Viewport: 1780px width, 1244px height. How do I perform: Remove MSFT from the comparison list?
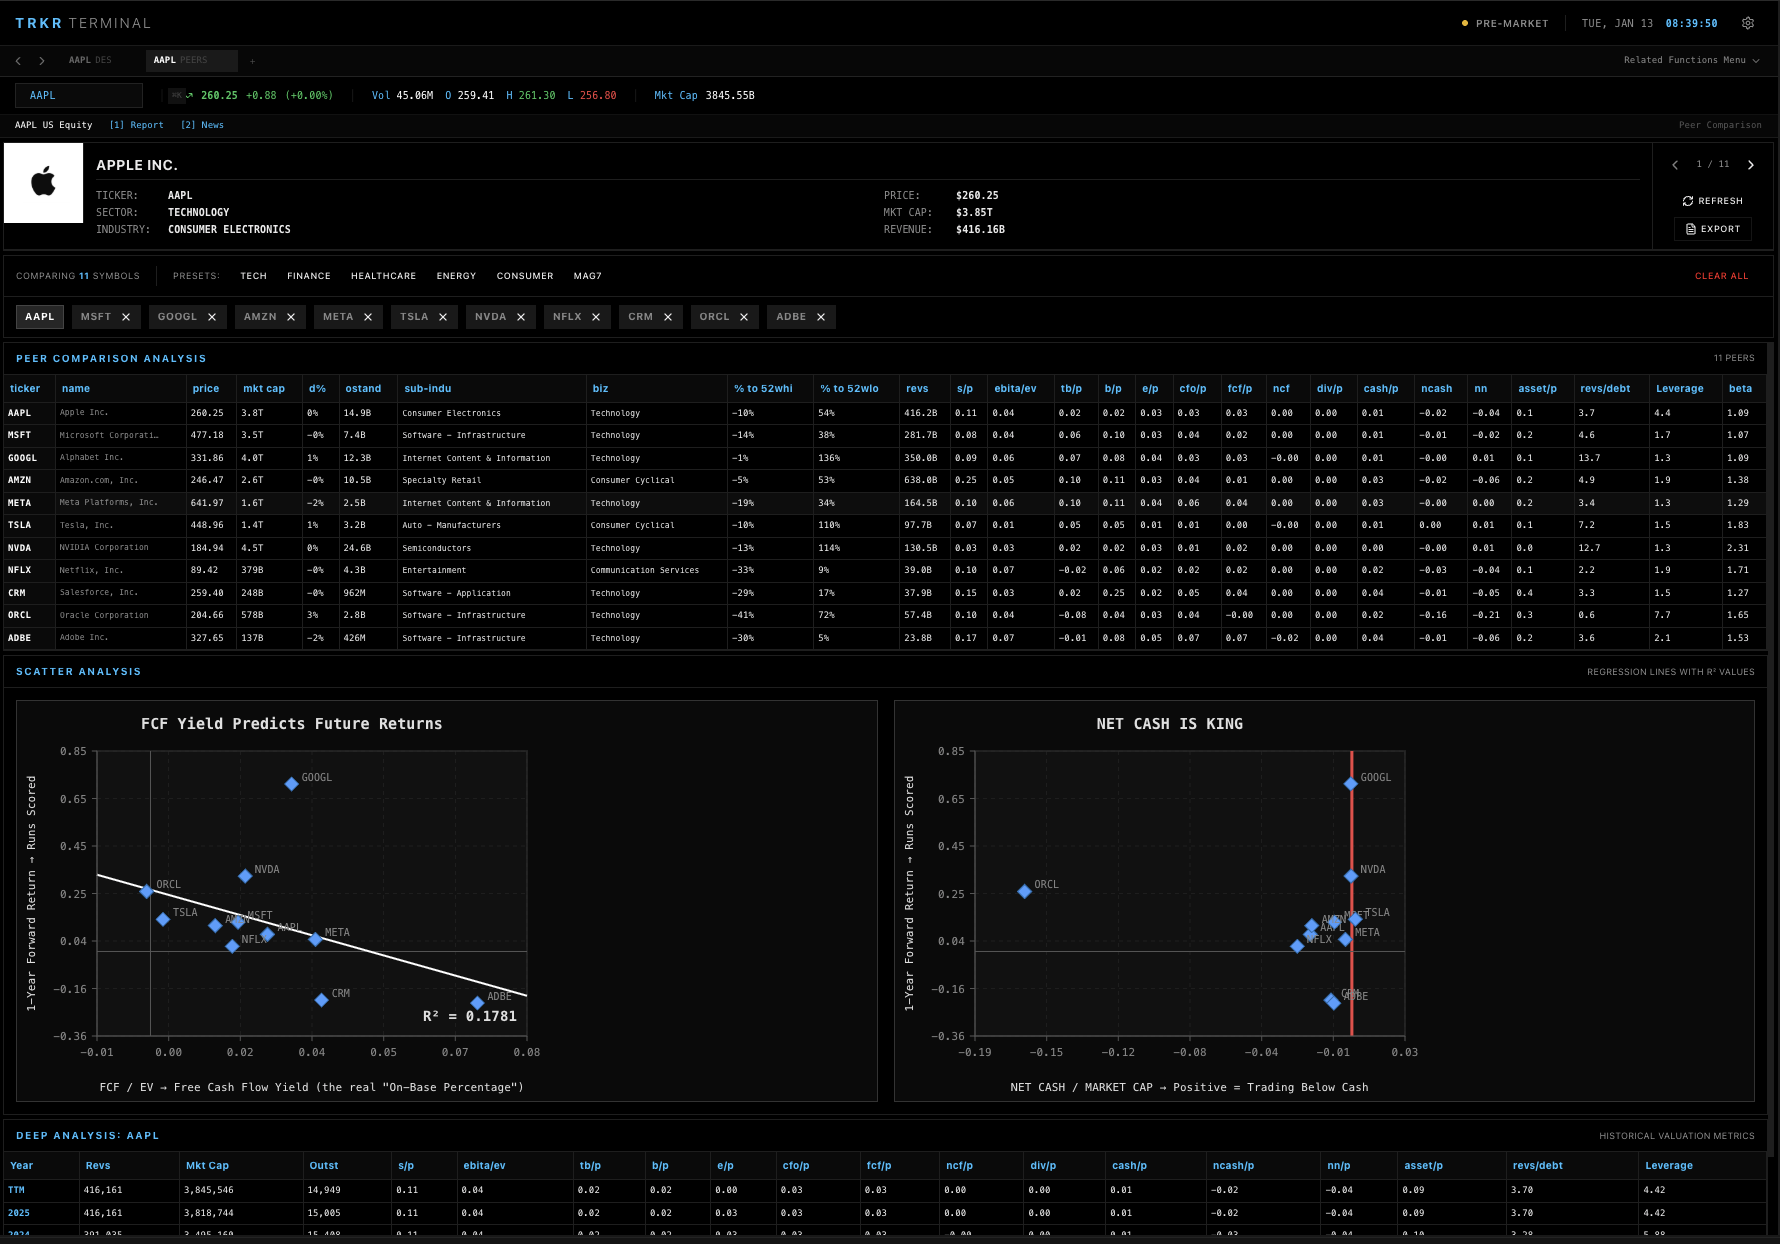pos(126,317)
